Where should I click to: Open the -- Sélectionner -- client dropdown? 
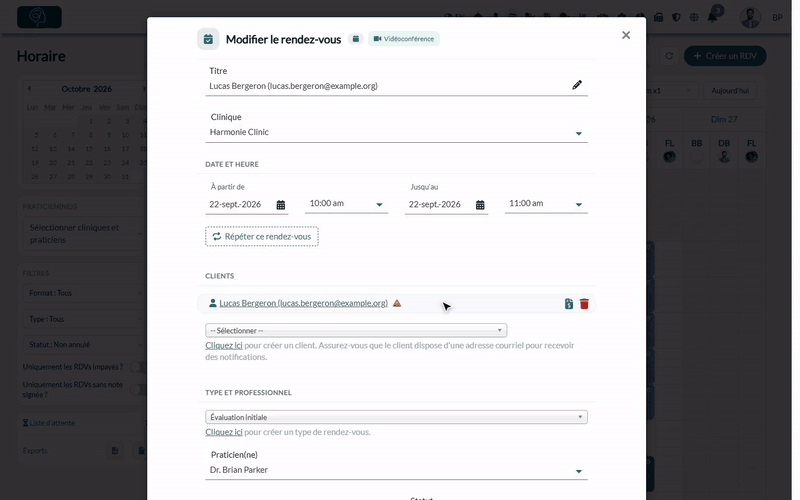[356, 330]
